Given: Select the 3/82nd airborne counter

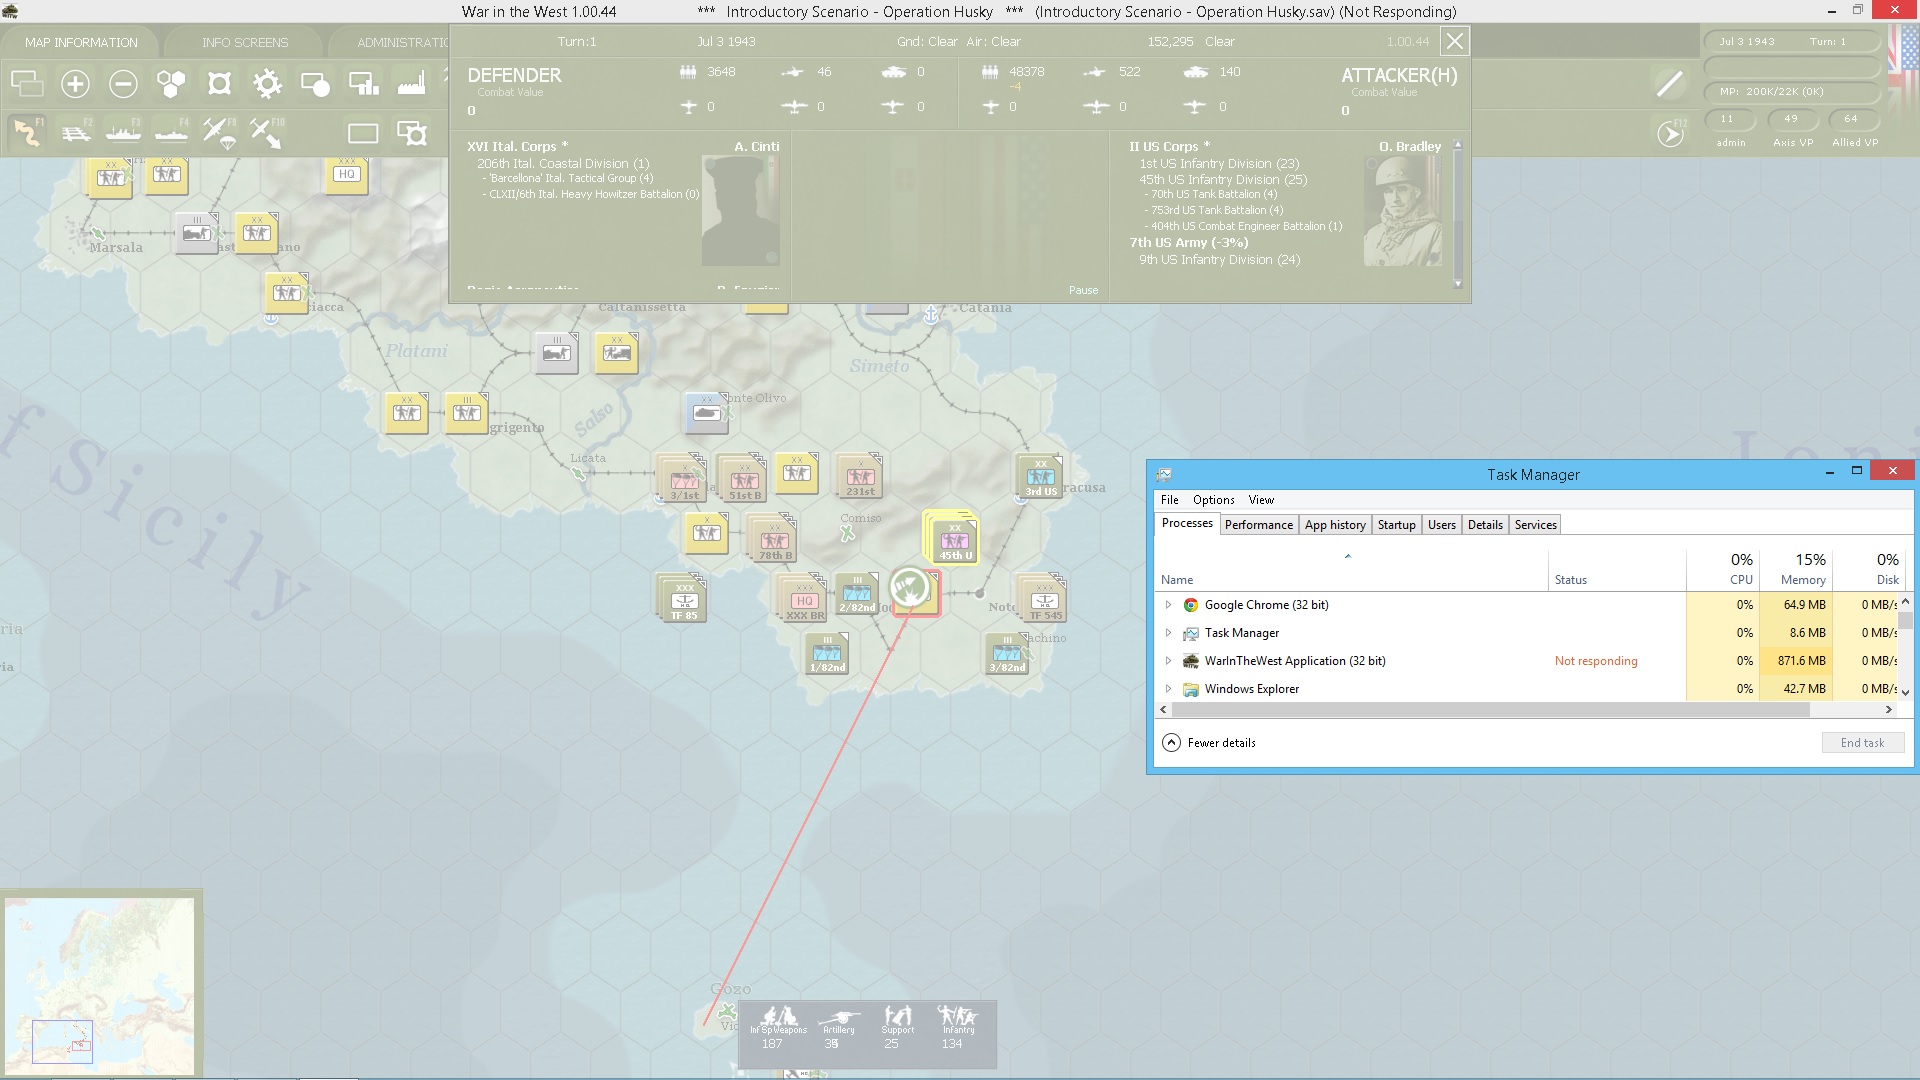Looking at the screenshot, I should coord(1007,653).
